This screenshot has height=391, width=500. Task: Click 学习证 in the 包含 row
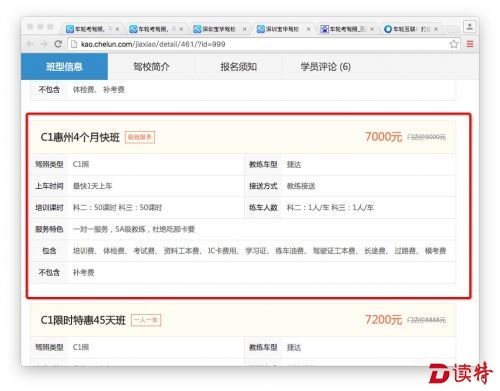point(256,251)
